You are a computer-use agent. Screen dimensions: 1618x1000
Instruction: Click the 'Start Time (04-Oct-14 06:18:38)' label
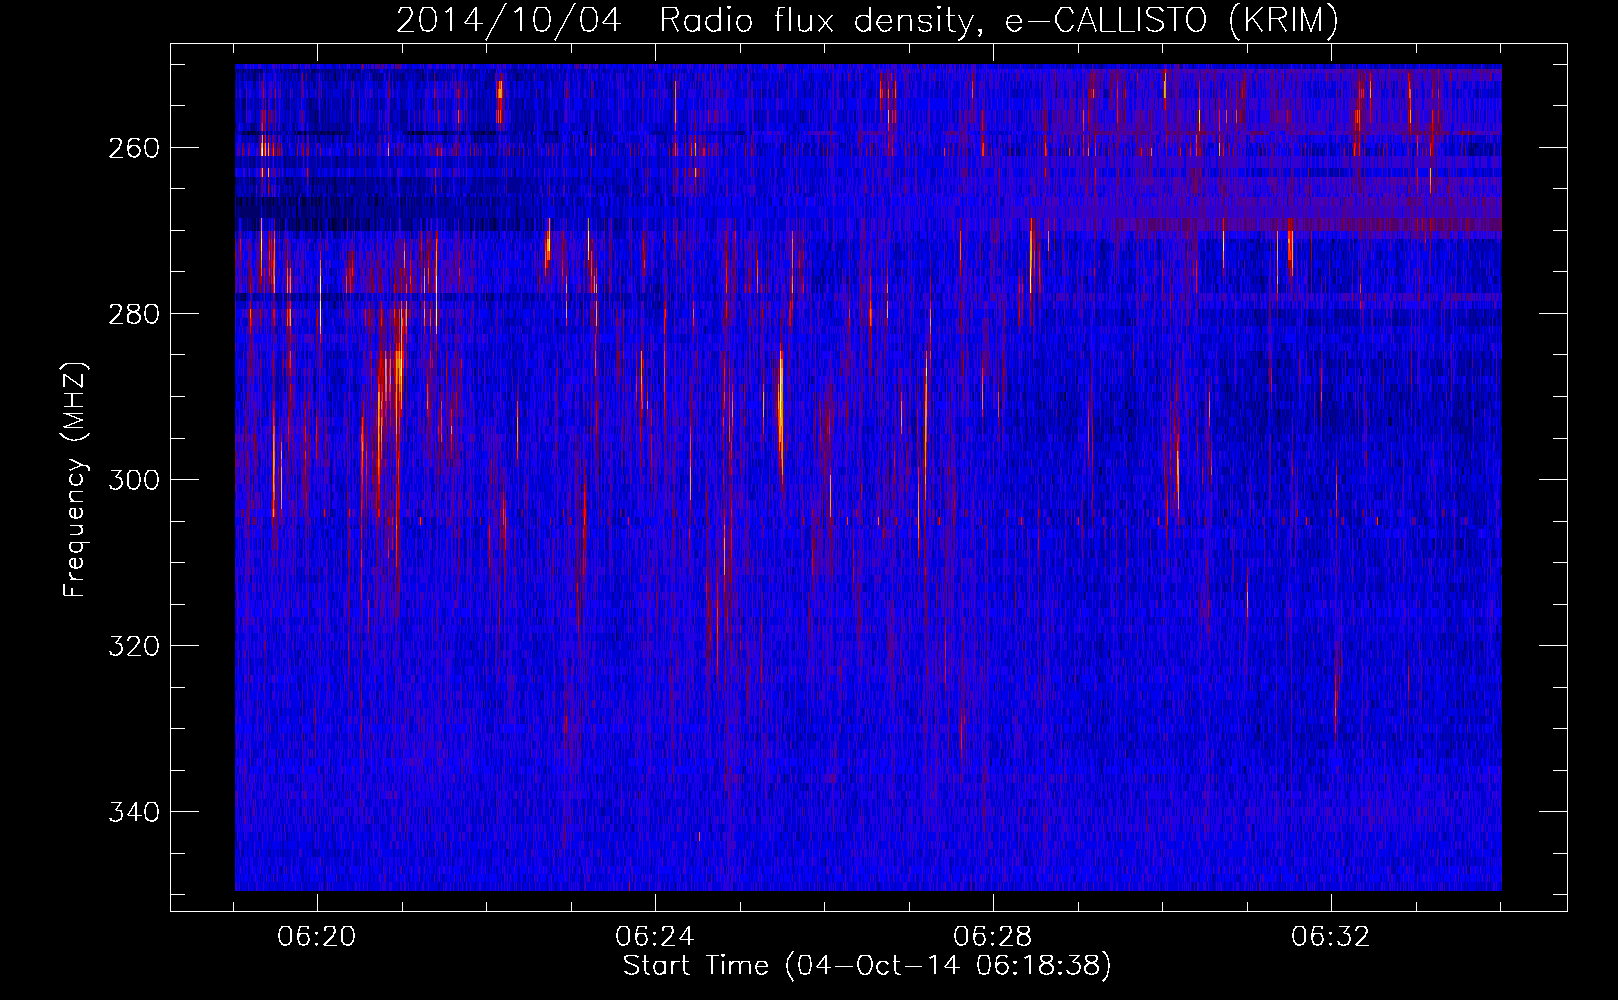coord(867,966)
